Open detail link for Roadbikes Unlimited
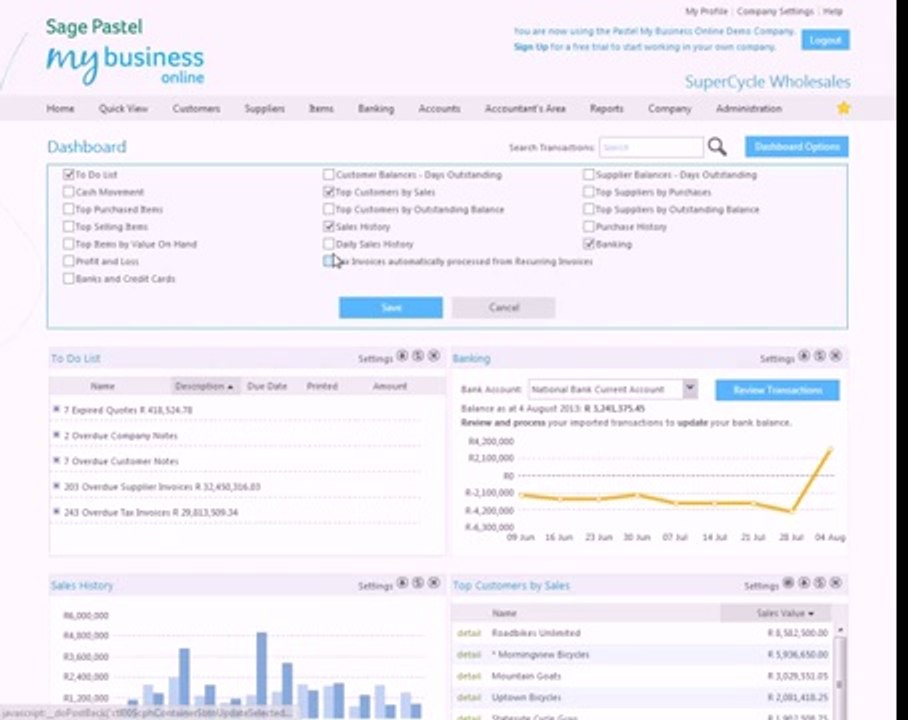Screen dimensions: 908x720 pyautogui.click(x=469, y=633)
